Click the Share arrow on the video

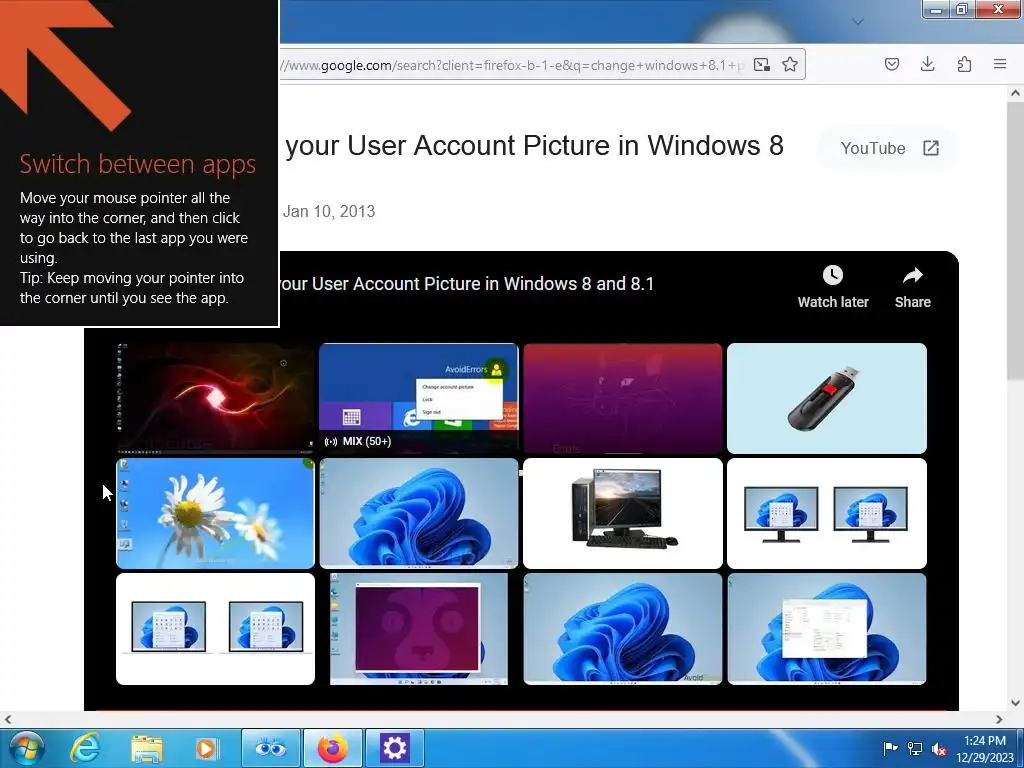pyautogui.click(x=912, y=275)
